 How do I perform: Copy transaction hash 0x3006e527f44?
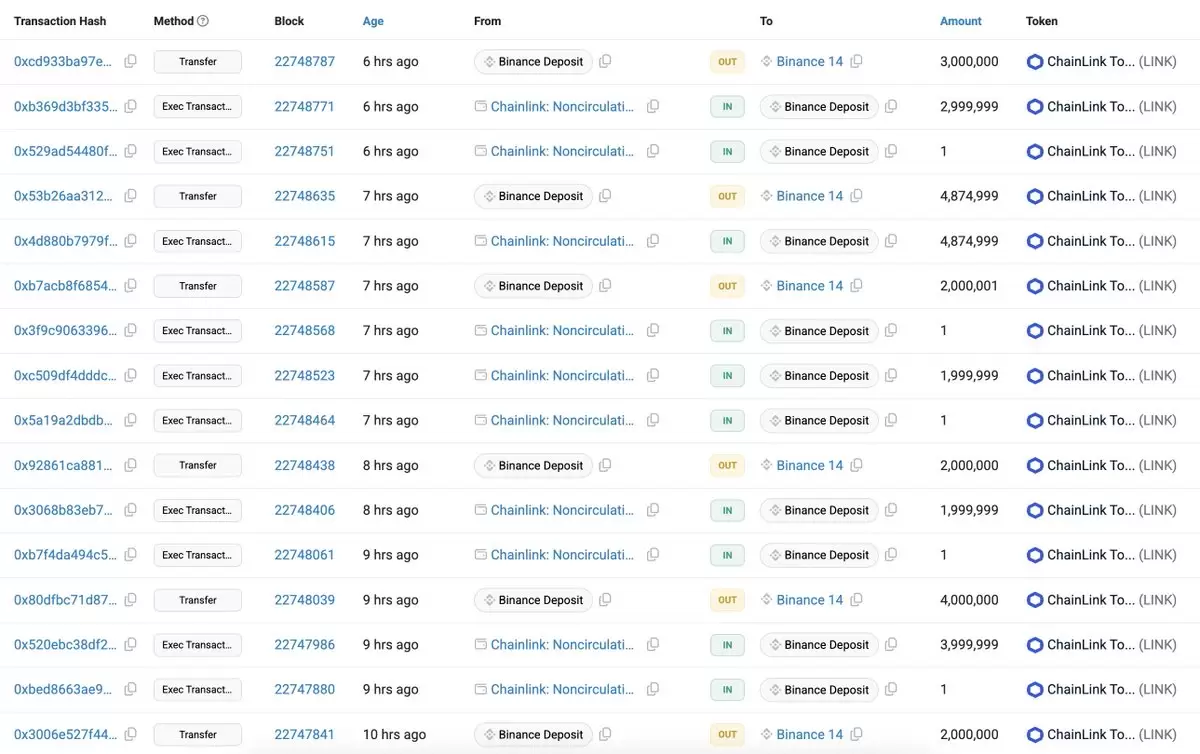coord(130,734)
